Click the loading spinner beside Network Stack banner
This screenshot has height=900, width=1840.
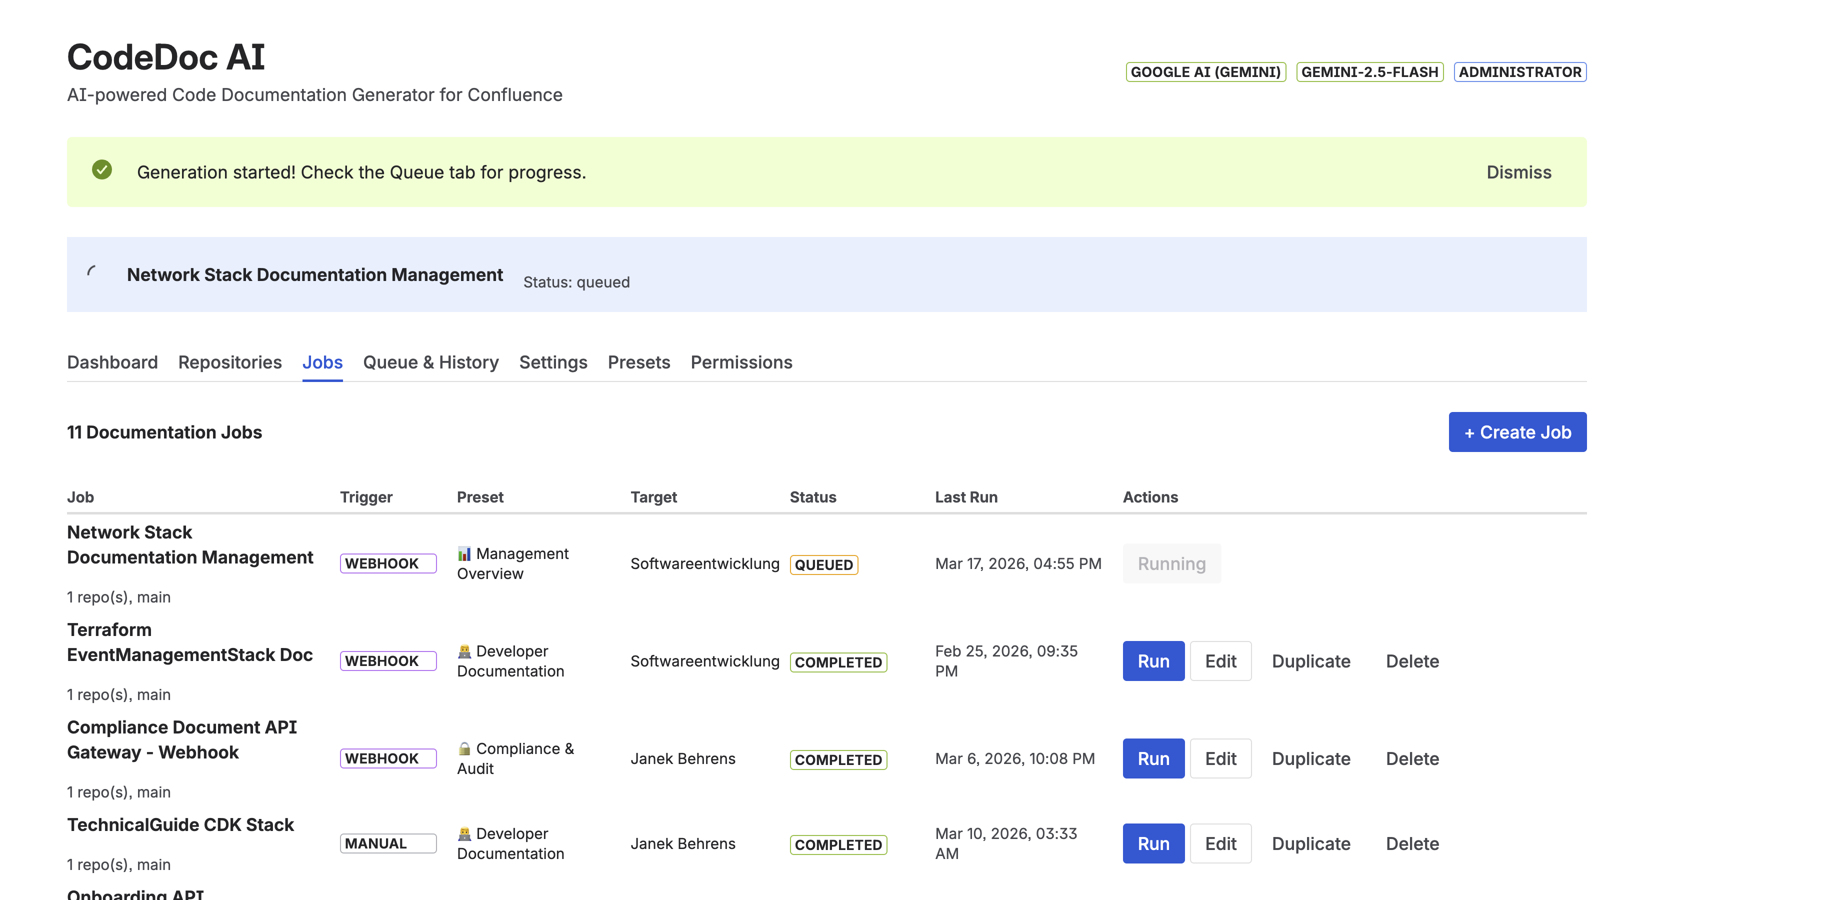93,273
